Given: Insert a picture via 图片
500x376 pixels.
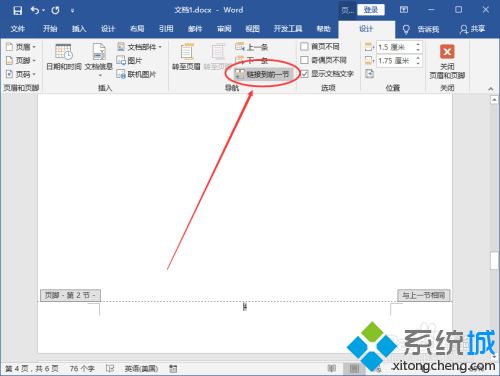Looking at the screenshot, I should (129, 61).
